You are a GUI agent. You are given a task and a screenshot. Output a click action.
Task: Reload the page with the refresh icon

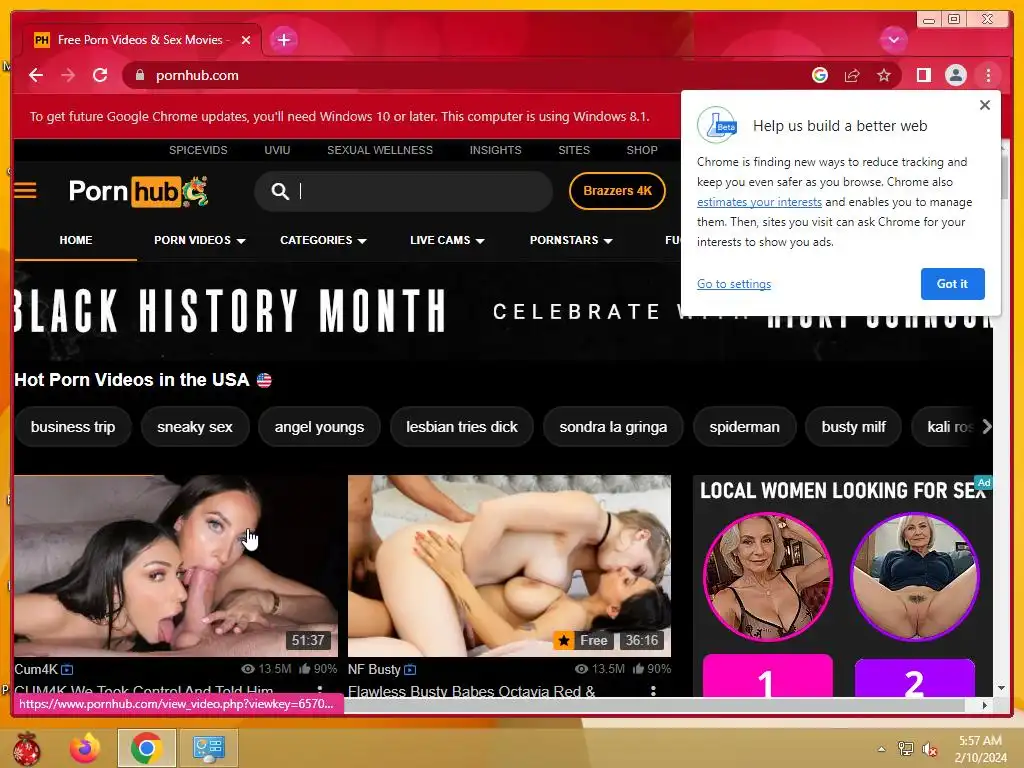coord(100,75)
